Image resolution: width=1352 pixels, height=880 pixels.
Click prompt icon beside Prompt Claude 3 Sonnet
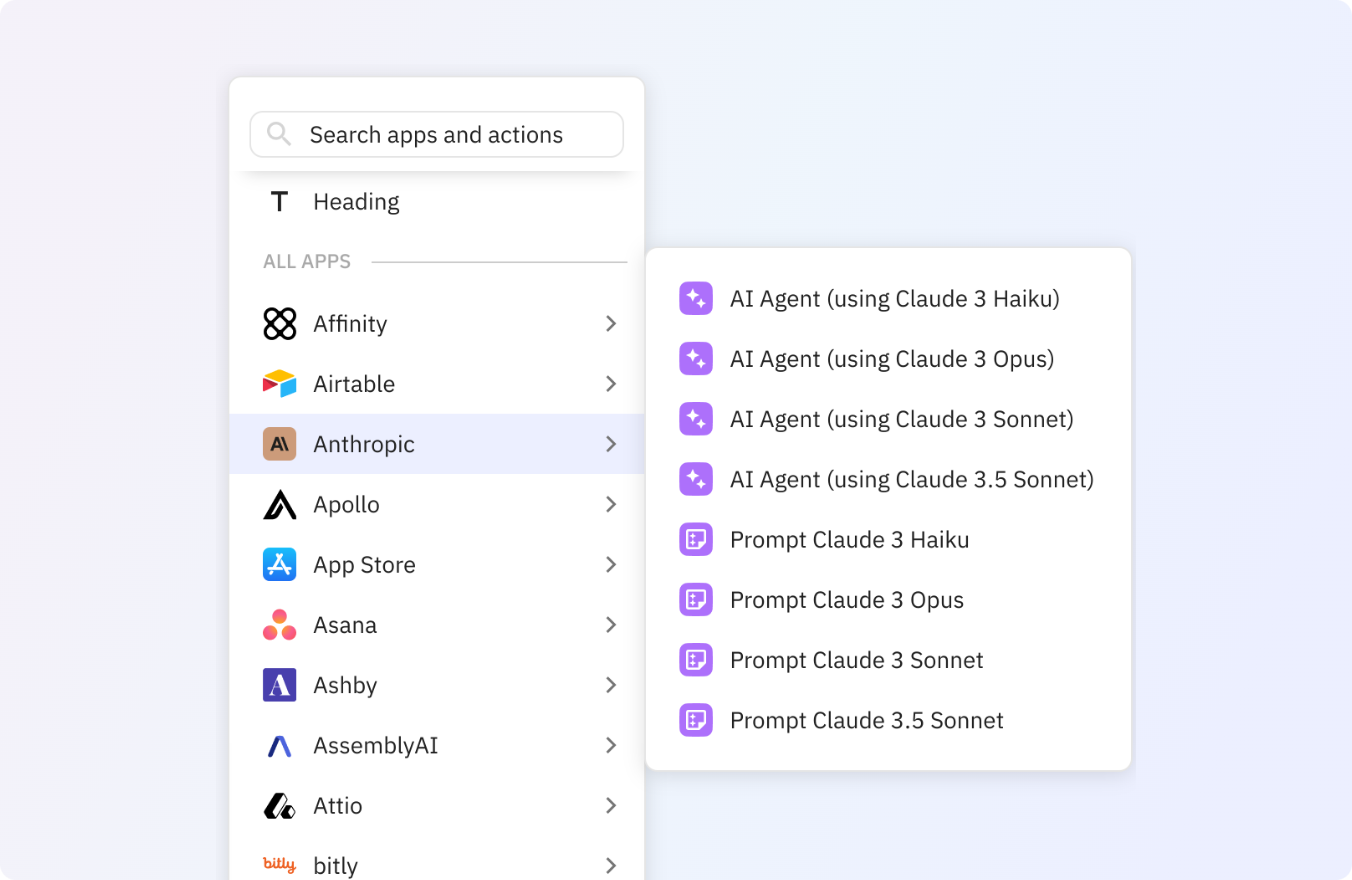pyautogui.click(x=696, y=660)
